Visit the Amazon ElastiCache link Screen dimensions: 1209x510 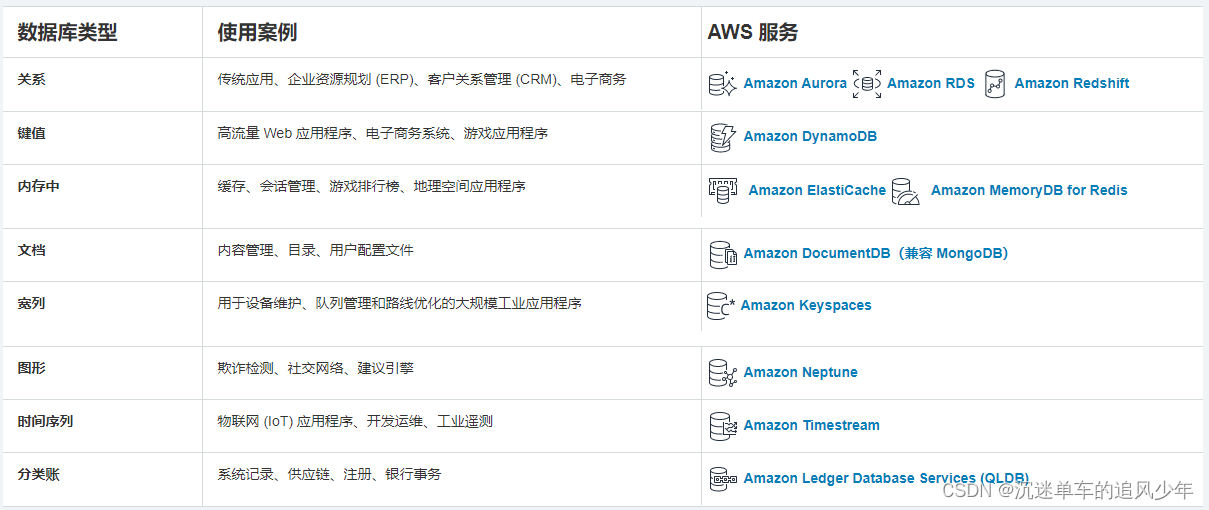pos(817,191)
